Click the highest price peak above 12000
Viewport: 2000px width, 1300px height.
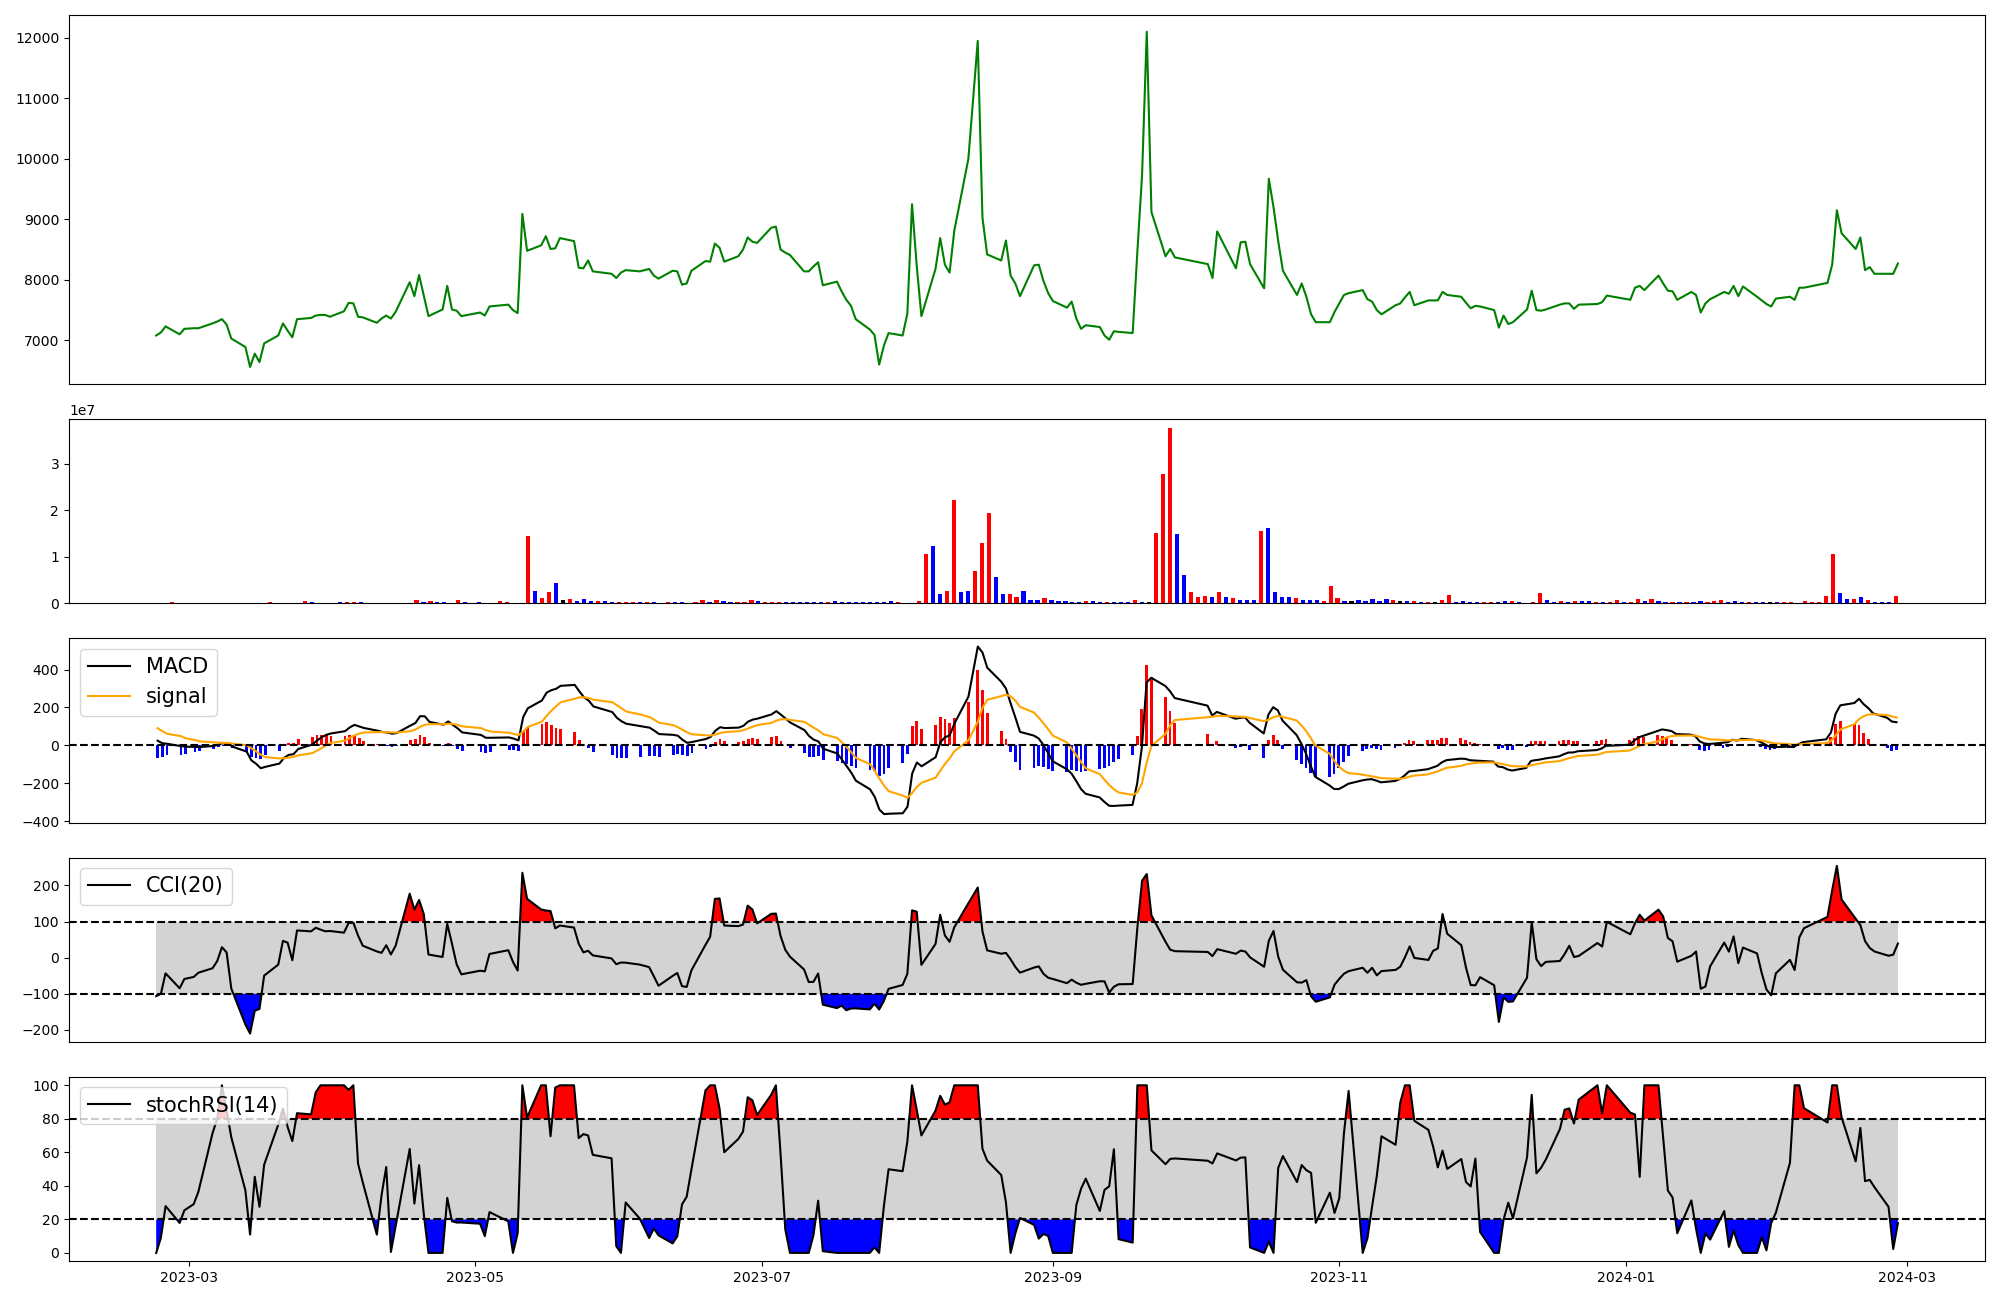[1146, 33]
